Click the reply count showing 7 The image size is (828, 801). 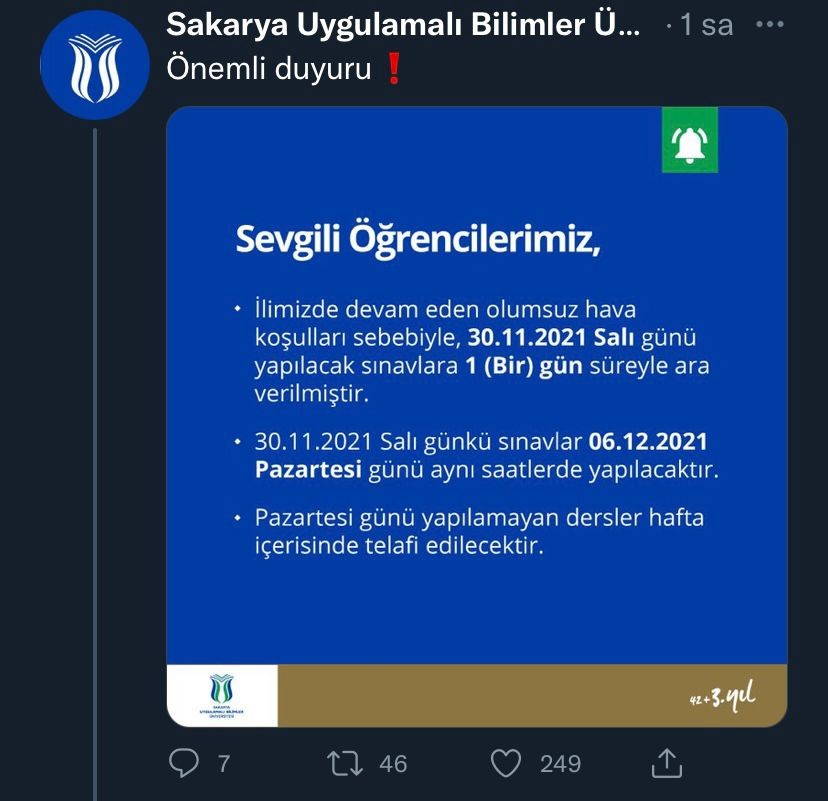222,763
